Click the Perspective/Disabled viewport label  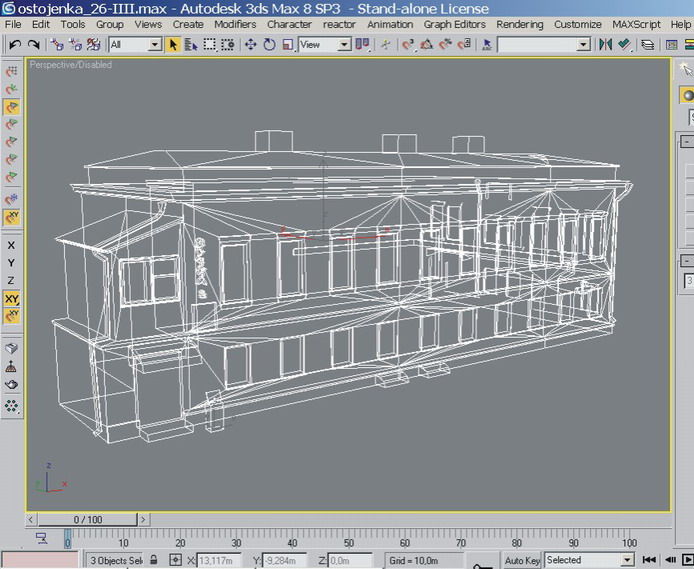point(71,65)
